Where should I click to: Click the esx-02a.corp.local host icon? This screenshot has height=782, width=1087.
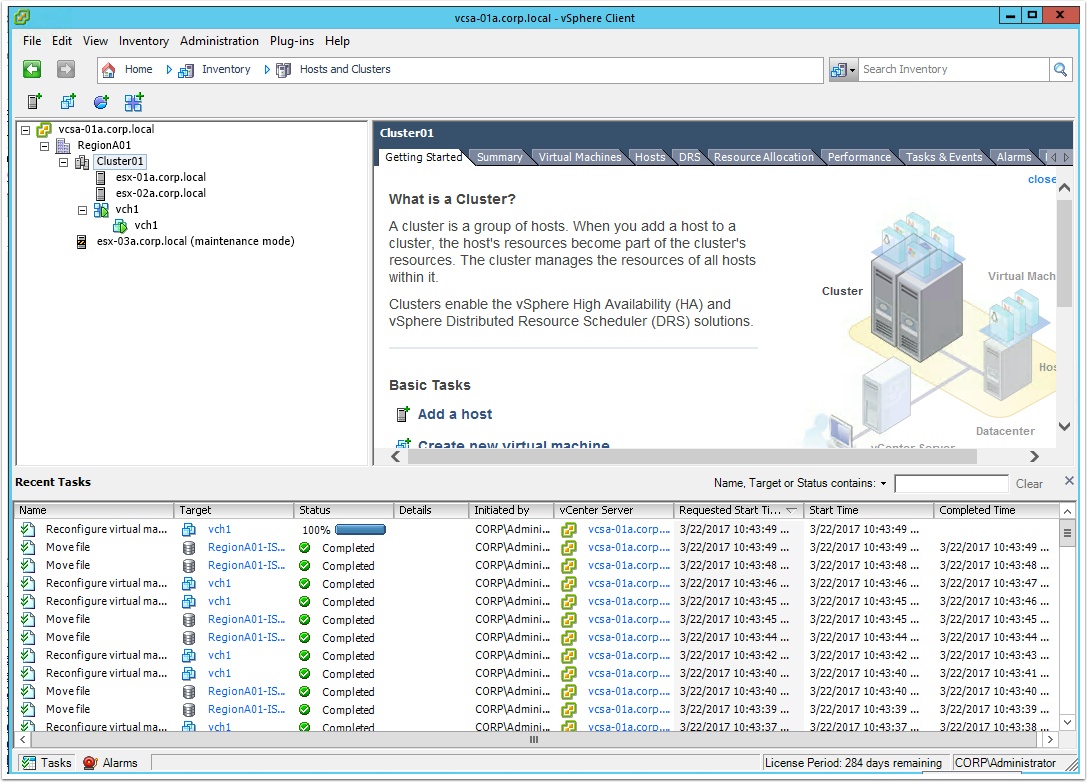tap(101, 193)
